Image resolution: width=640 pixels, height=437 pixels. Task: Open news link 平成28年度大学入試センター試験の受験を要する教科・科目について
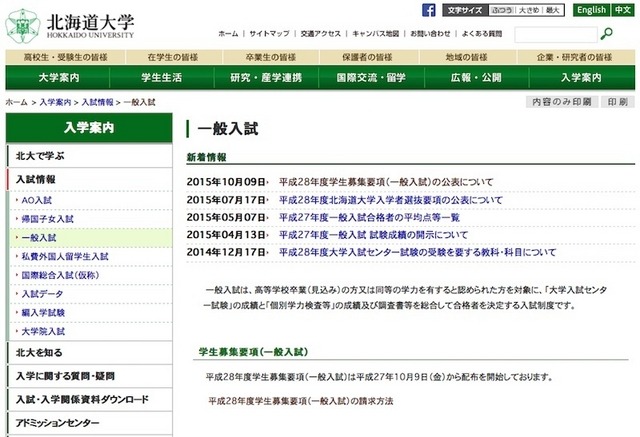(x=418, y=253)
